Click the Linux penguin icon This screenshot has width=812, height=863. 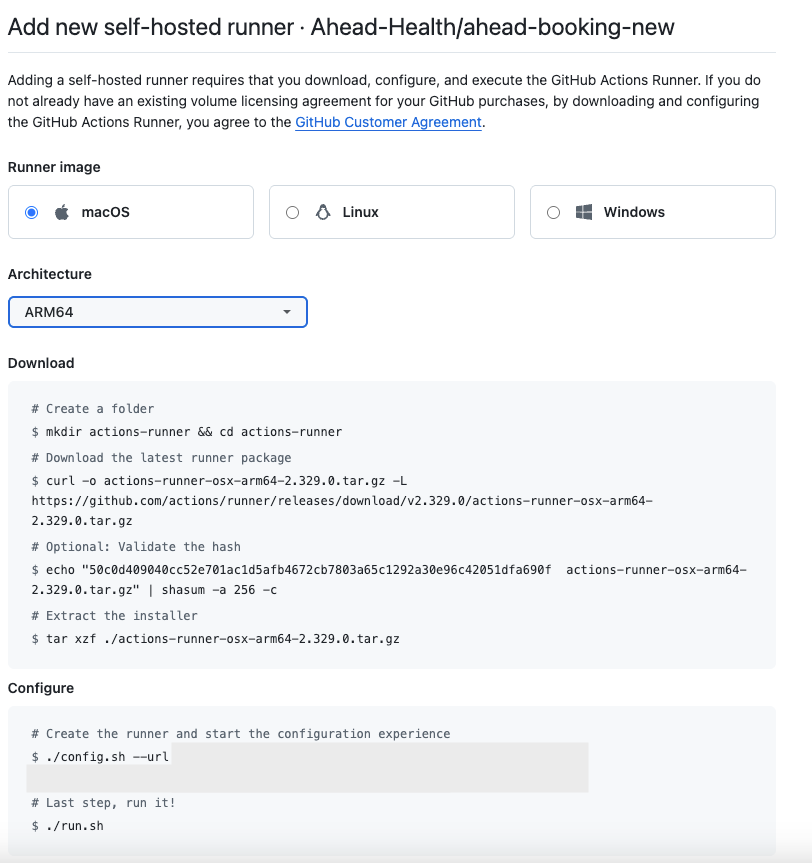(x=322, y=212)
